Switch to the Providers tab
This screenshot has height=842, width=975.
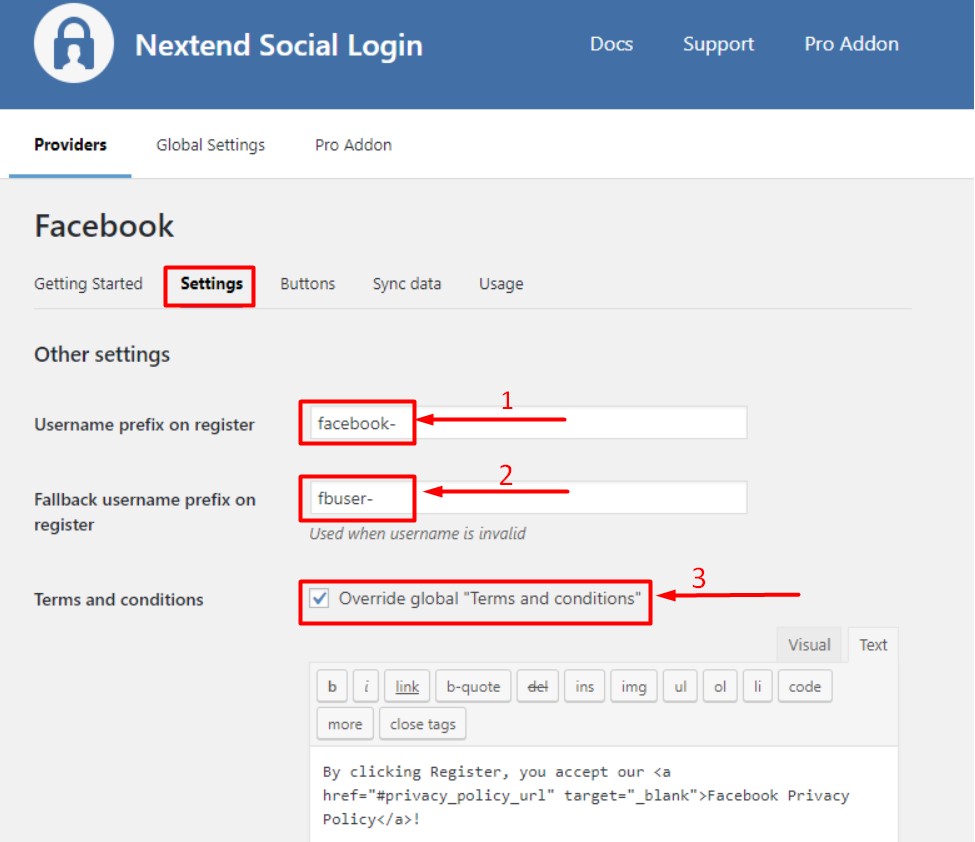70,145
